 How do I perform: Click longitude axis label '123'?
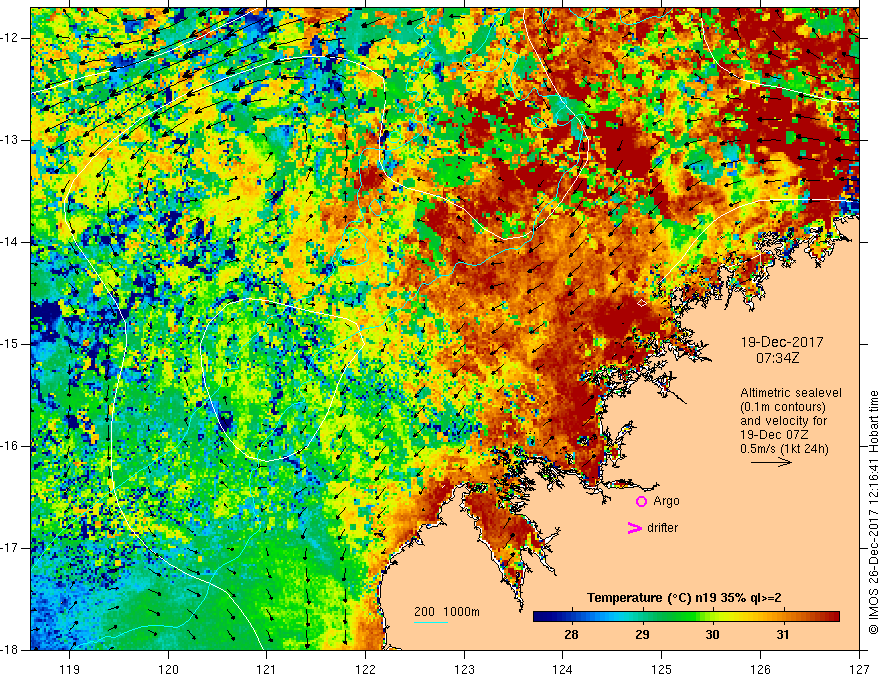(x=464, y=669)
